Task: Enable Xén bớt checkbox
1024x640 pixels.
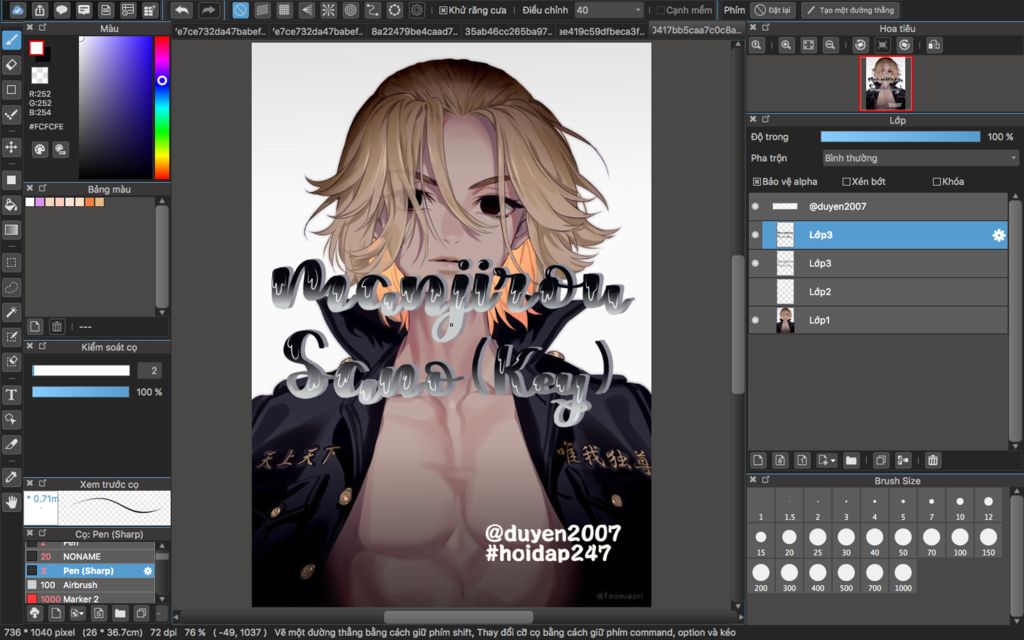Action: [x=846, y=182]
